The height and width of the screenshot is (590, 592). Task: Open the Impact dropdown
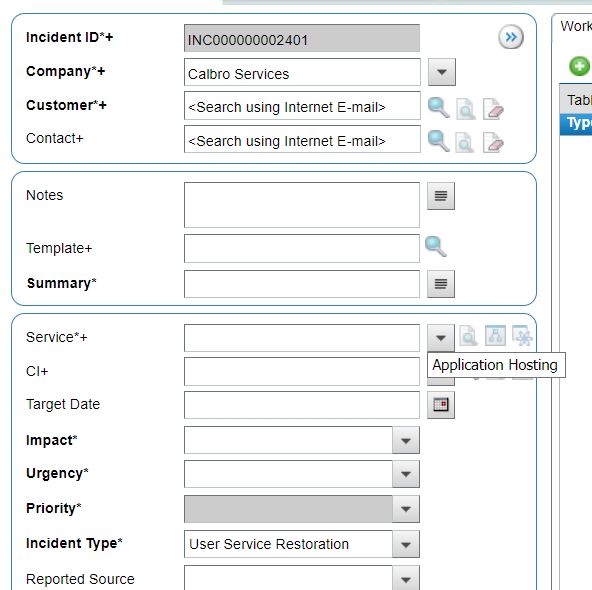click(406, 440)
